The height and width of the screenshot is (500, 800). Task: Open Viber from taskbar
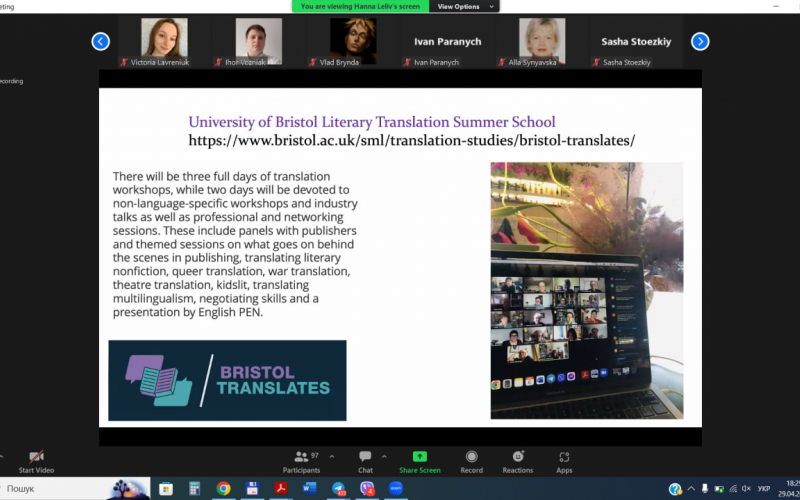367,489
